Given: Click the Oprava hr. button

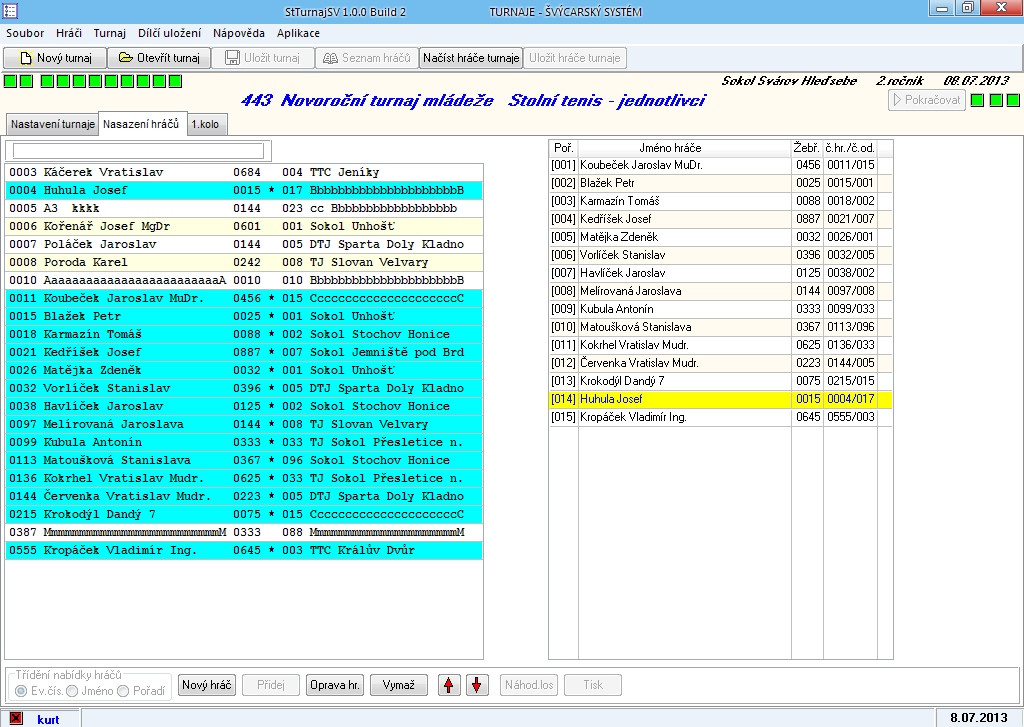Looking at the screenshot, I should (x=334, y=685).
